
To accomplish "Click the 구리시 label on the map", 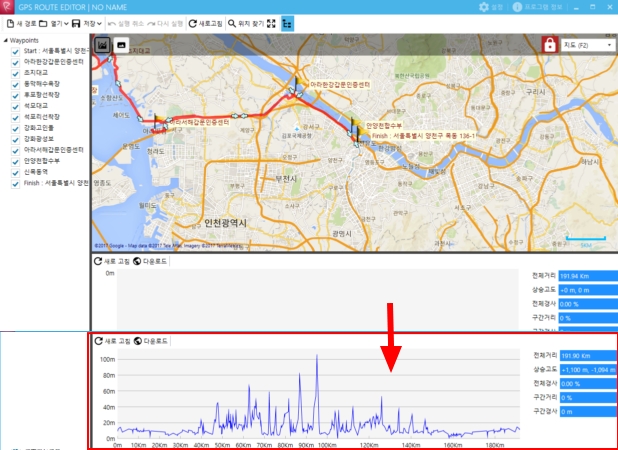I will tap(536, 92).
